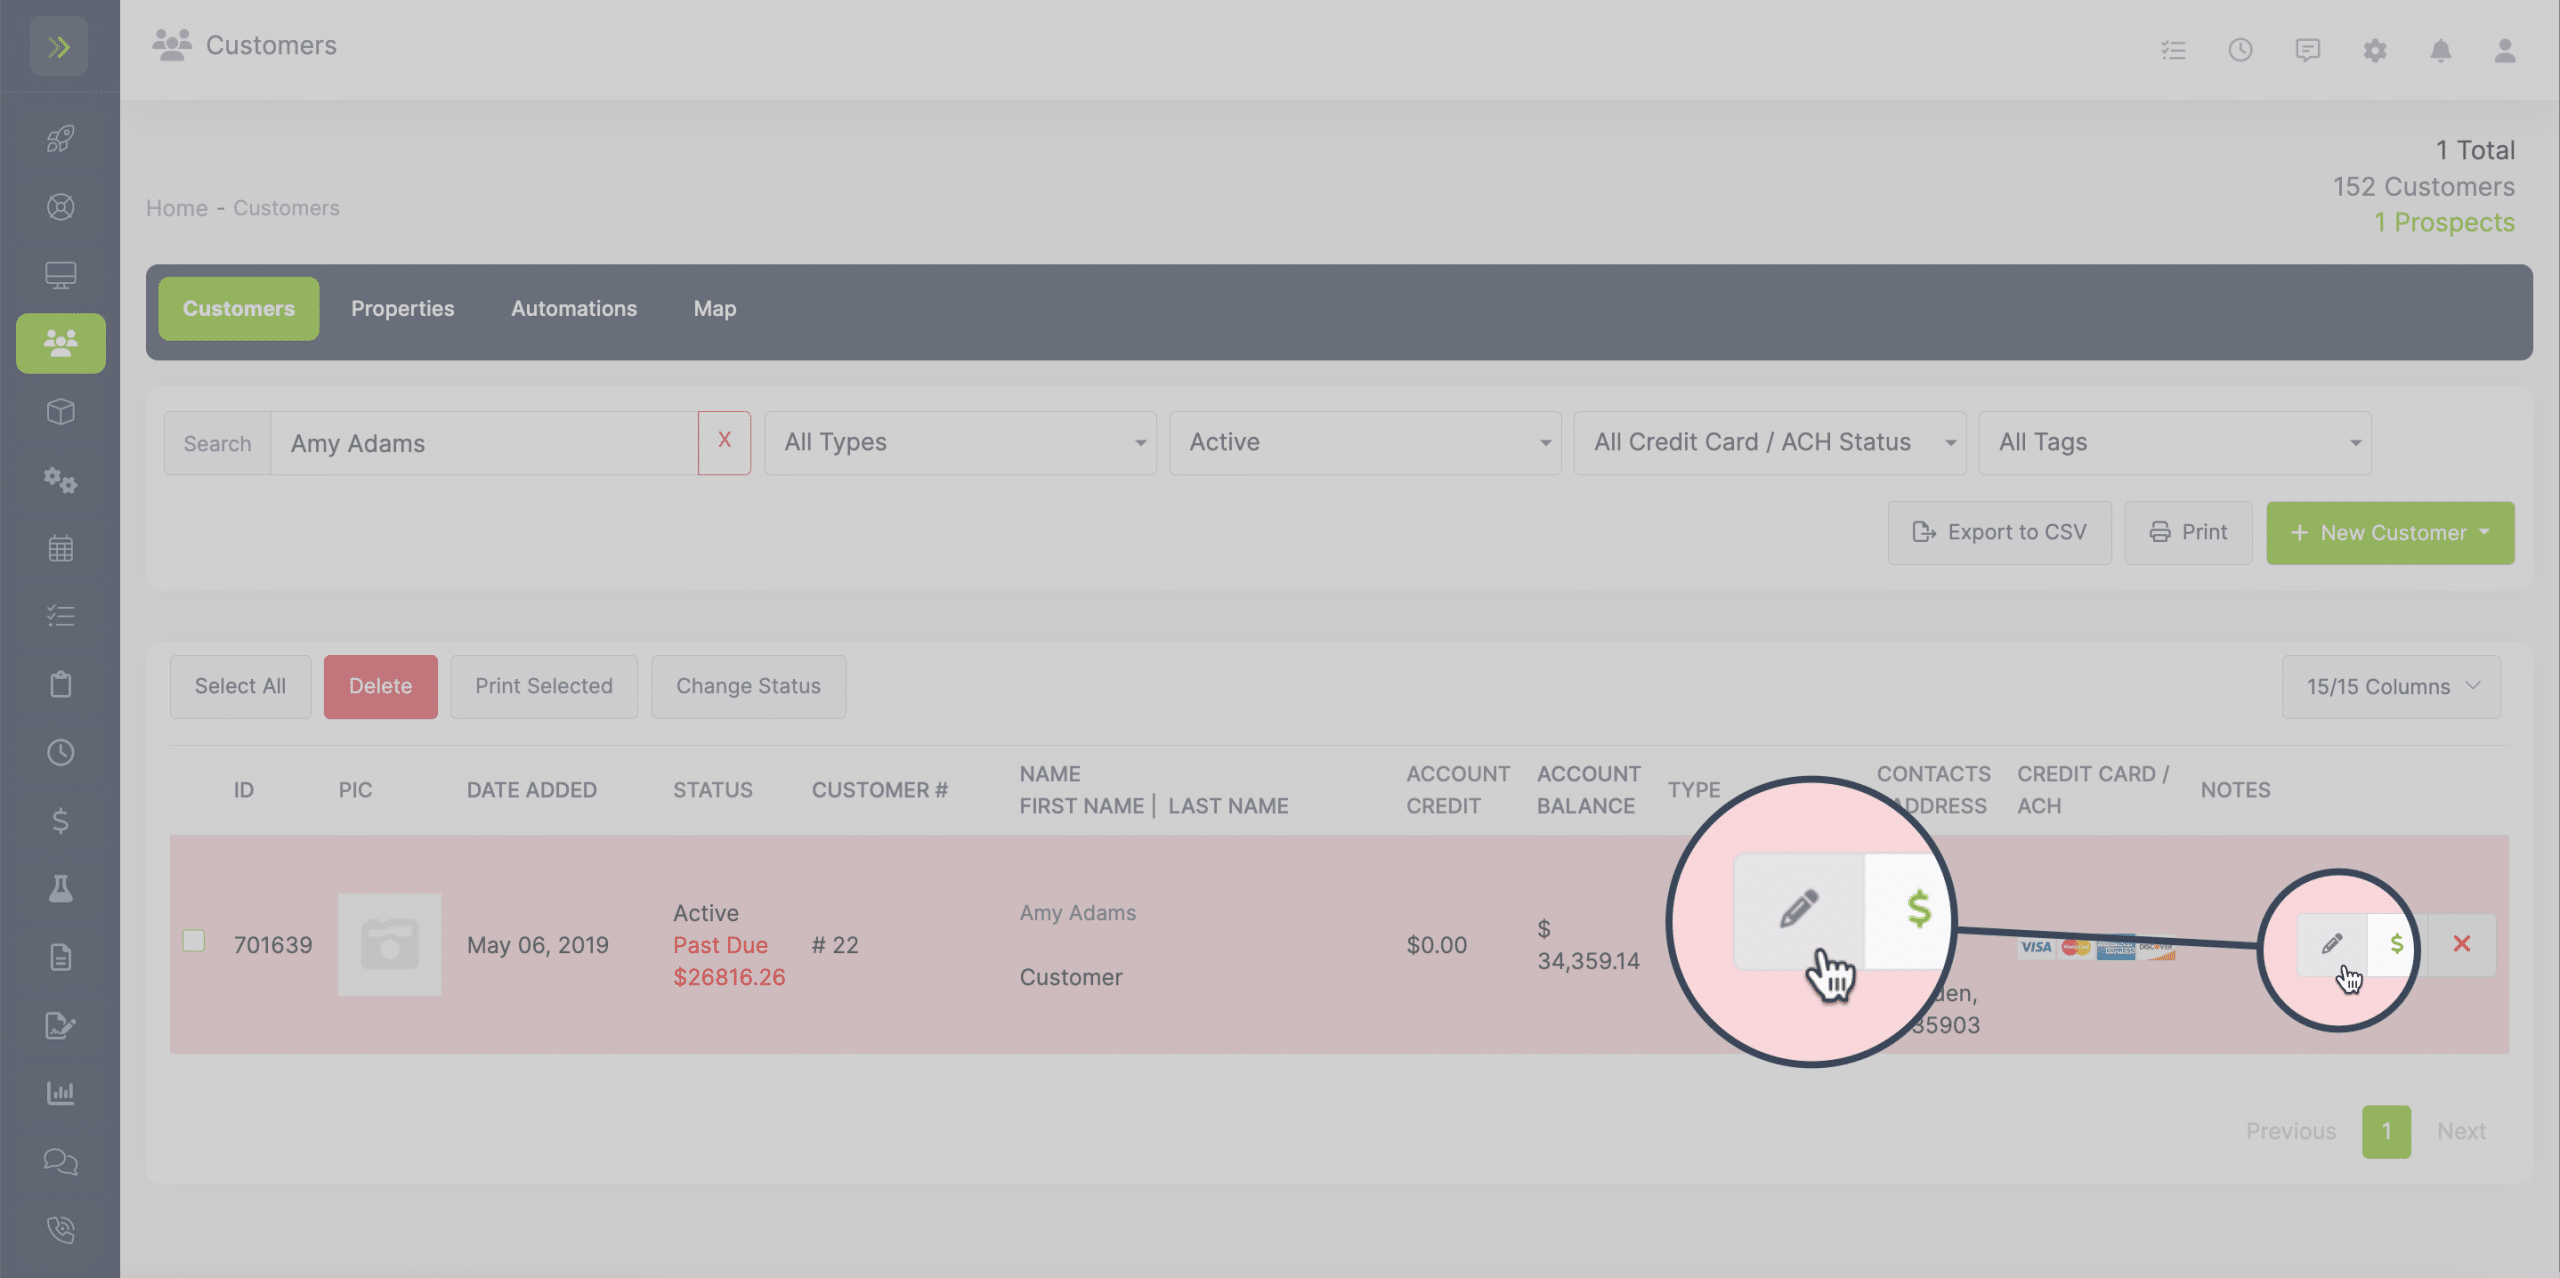Open the calendar grid icon in sidebar
Viewport: 2560px width, 1278px height.
(x=60, y=548)
